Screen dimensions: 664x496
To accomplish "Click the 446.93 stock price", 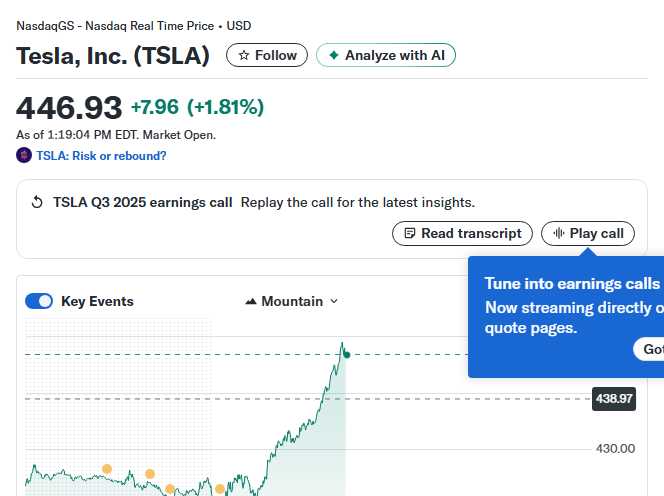I will 69,108.
